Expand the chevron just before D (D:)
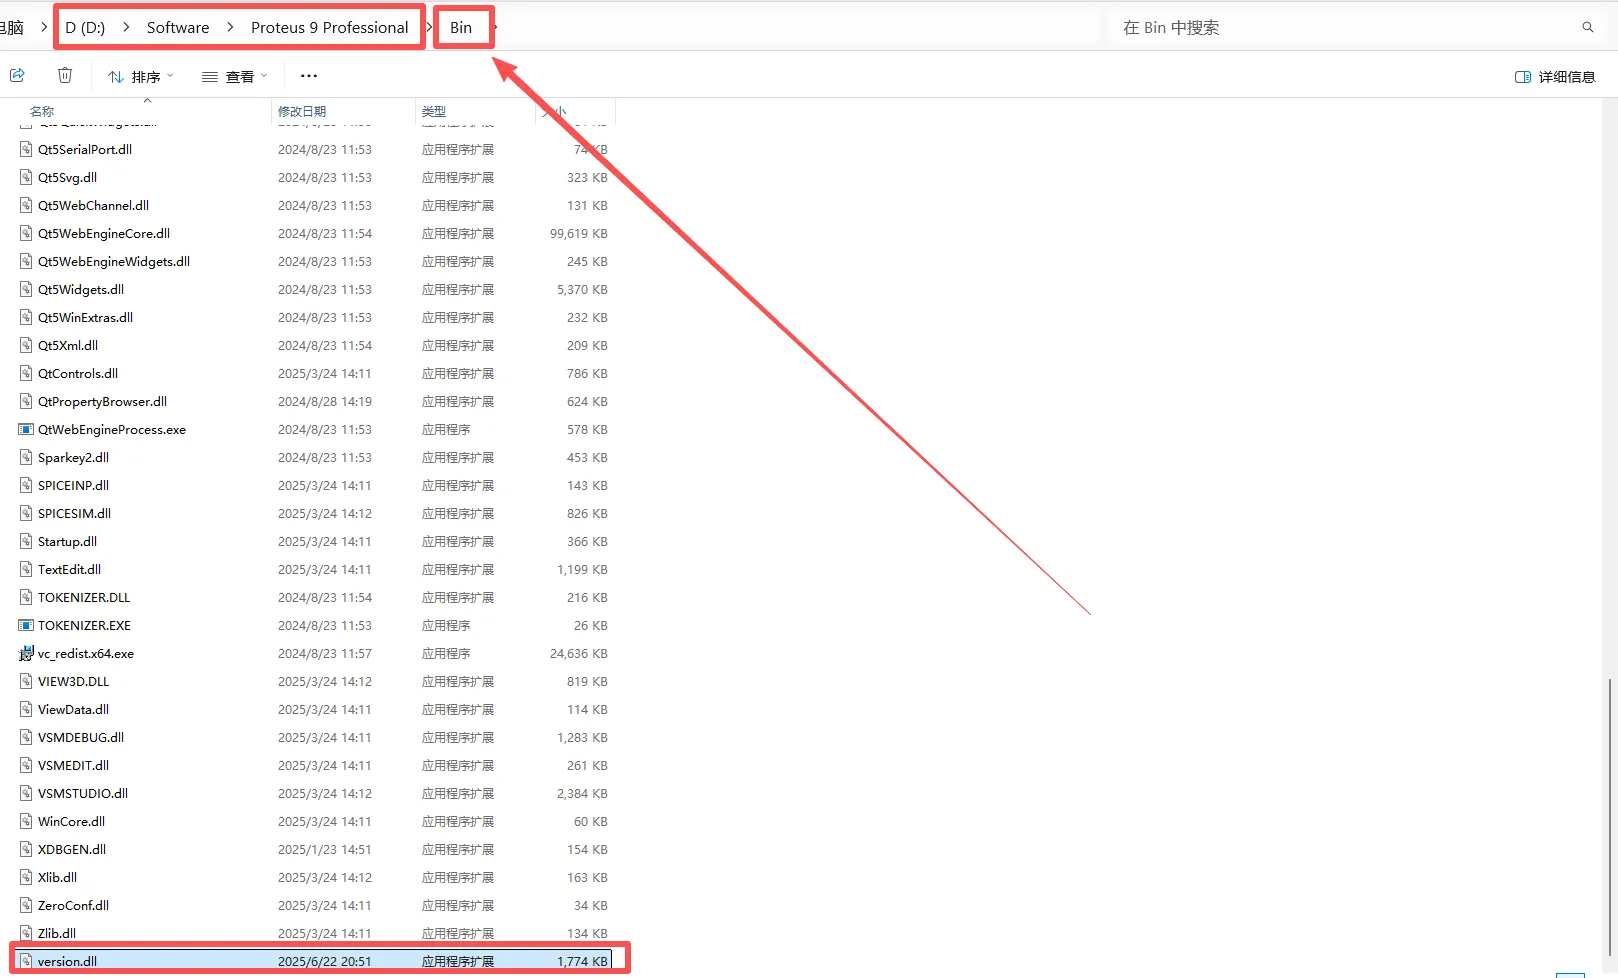Viewport: 1618px width, 978px height. (x=44, y=27)
